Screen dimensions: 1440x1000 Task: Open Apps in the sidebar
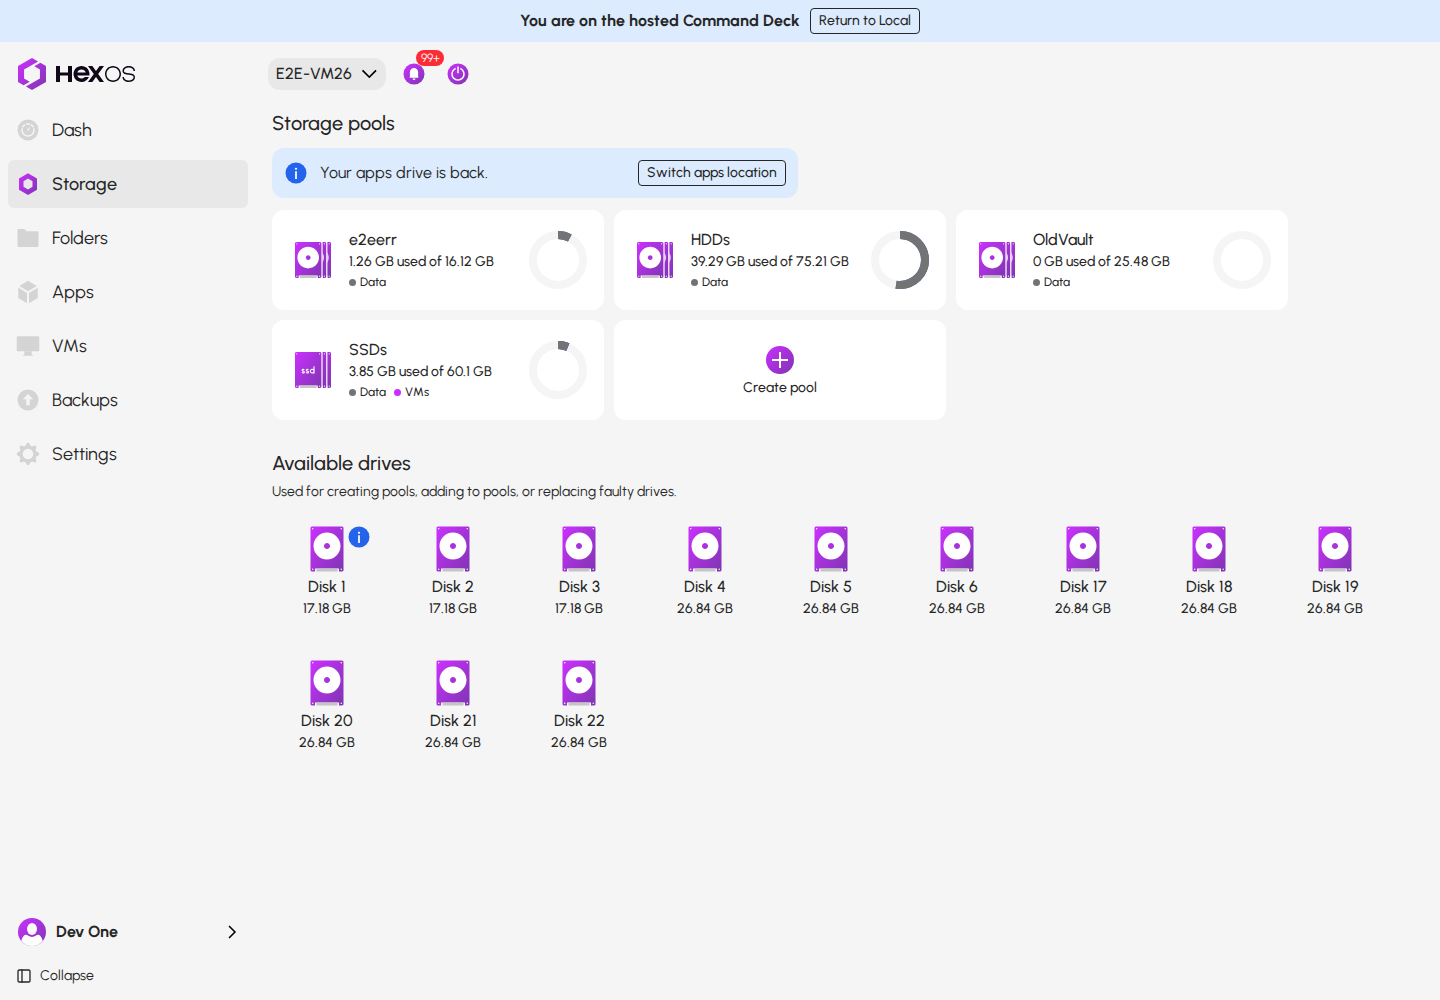pos(128,292)
